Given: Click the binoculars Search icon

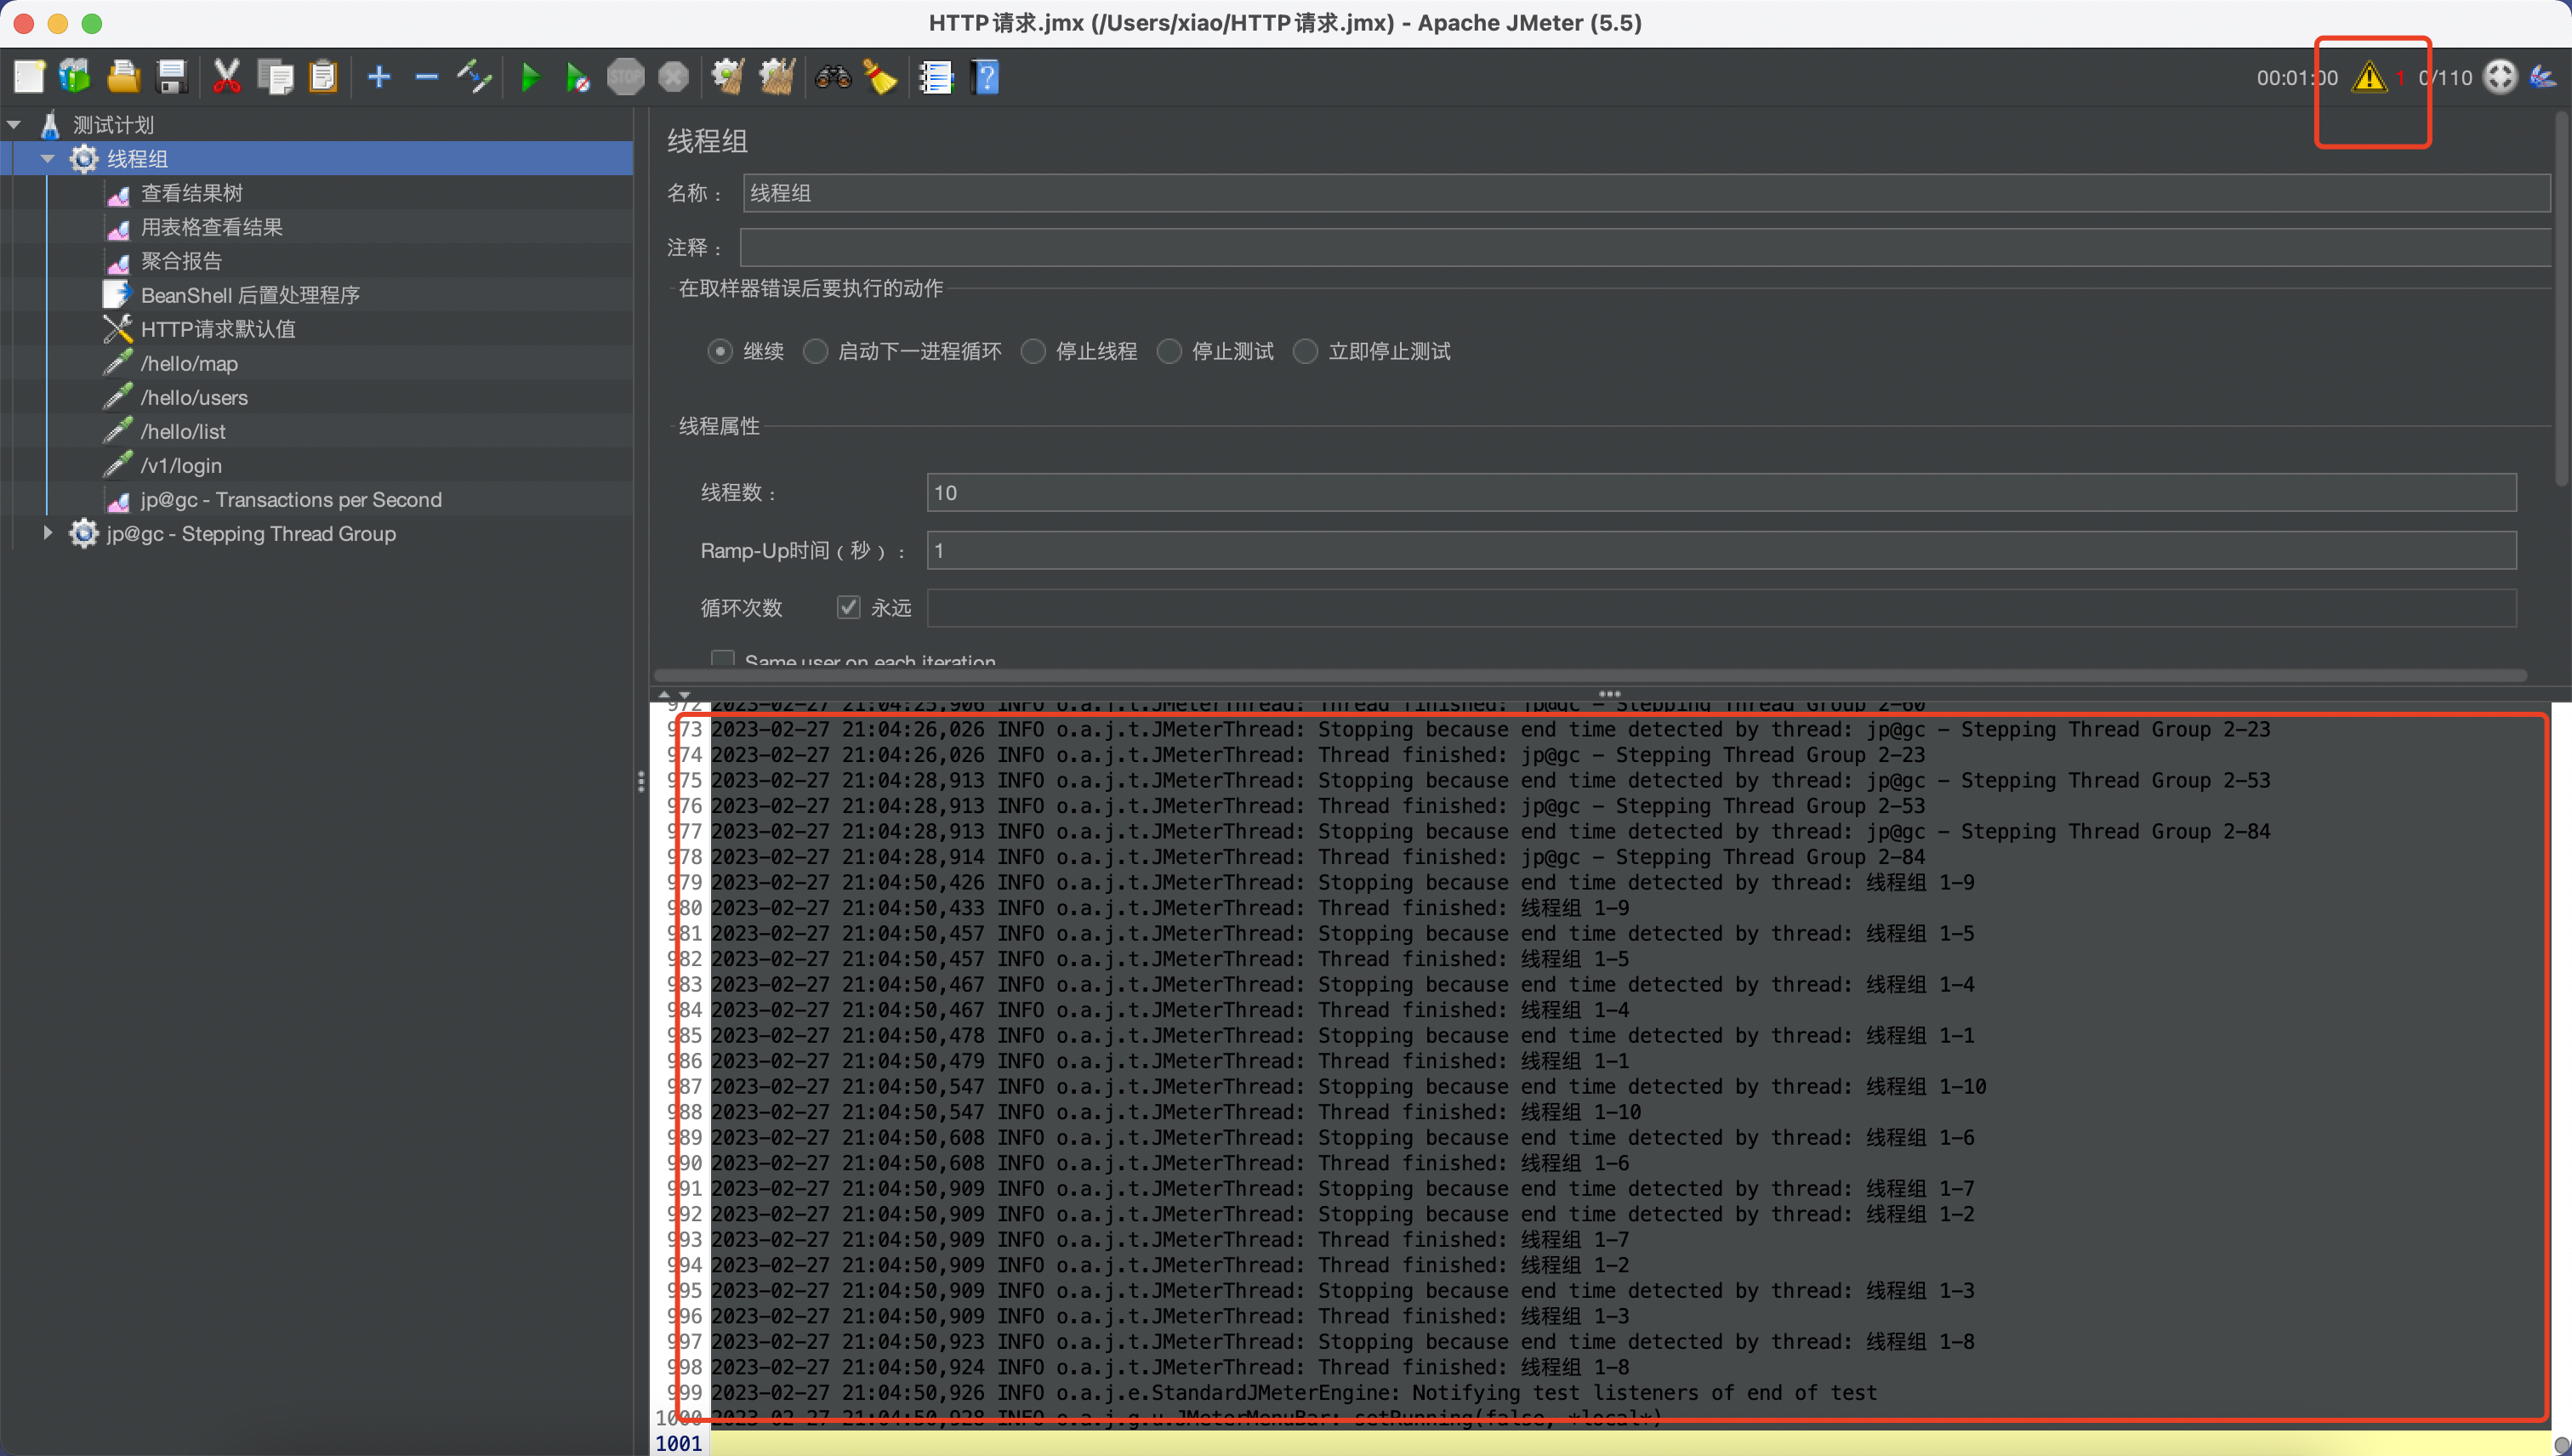Looking at the screenshot, I should click(x=832, y=77).
